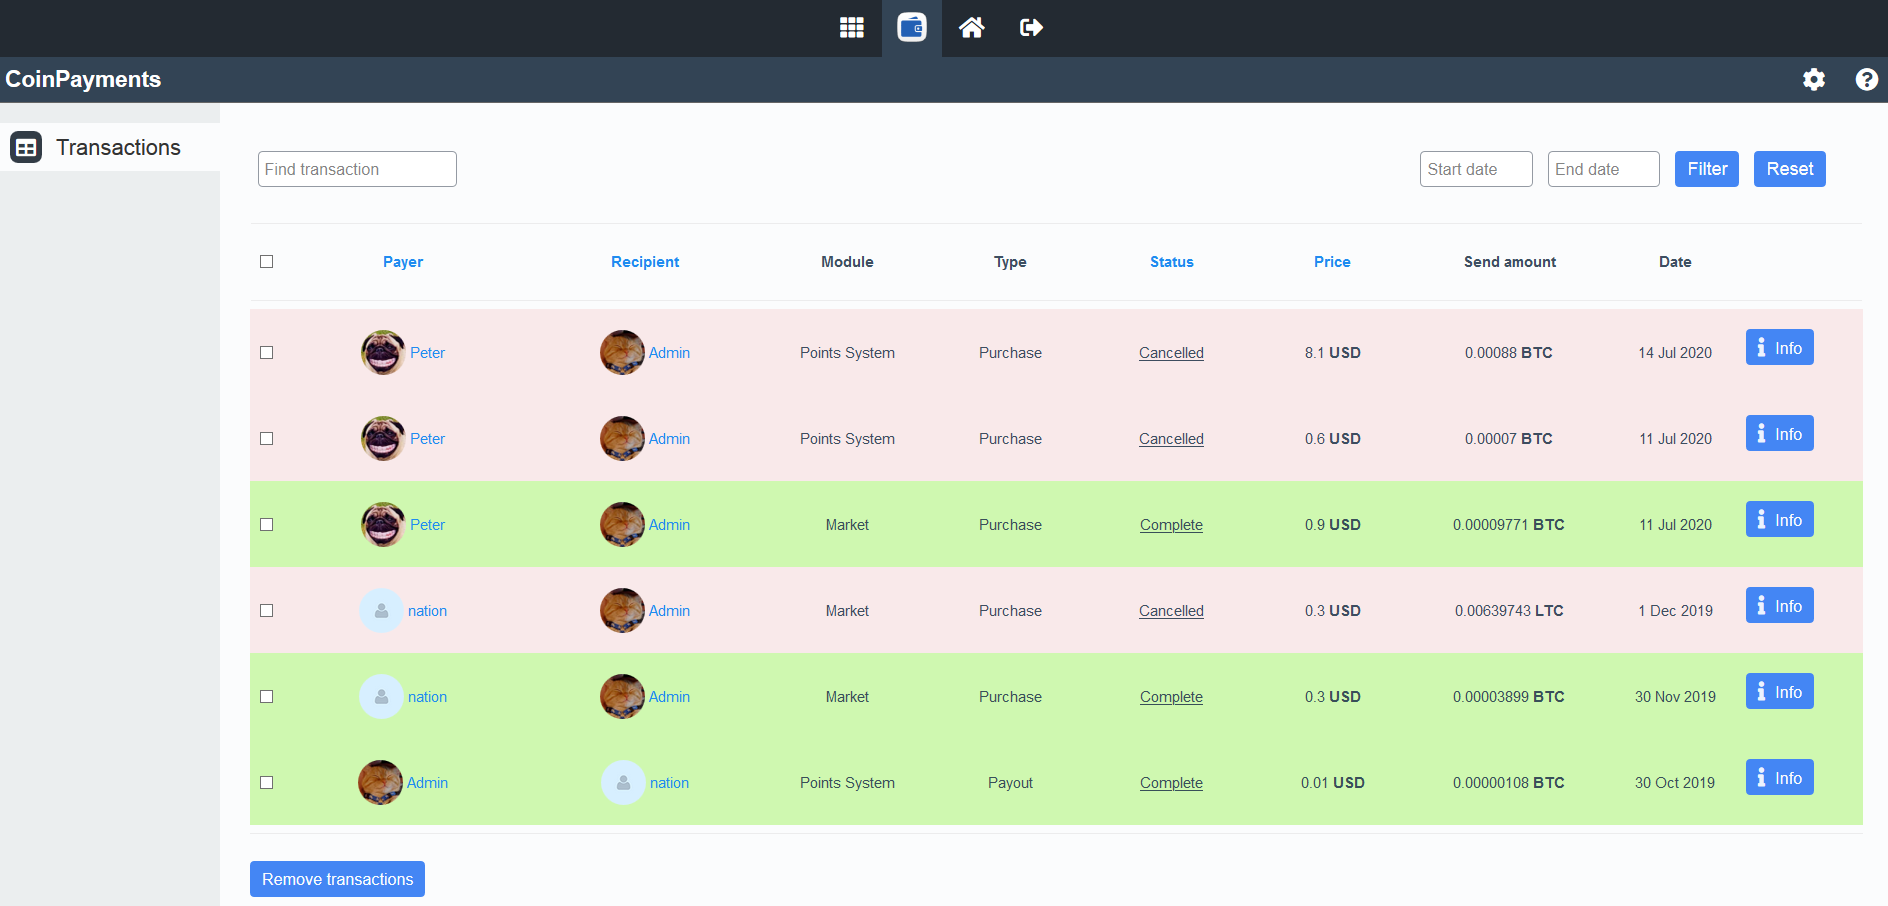Open the End date picker field
The image size is (1888, 906).
[x=1603, y=169]
